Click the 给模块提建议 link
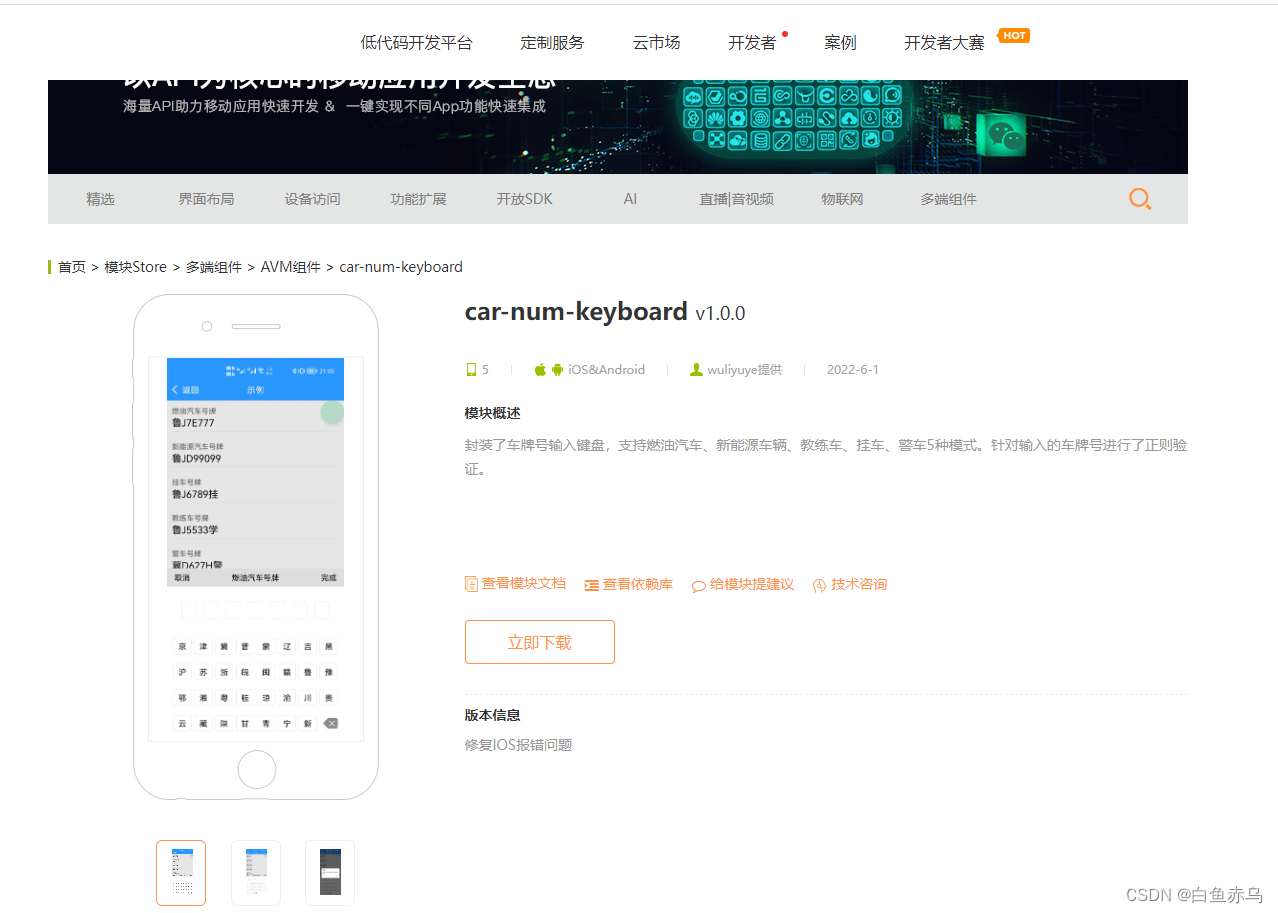This screenshot has width=1278, height=913. tap(752, 585)
